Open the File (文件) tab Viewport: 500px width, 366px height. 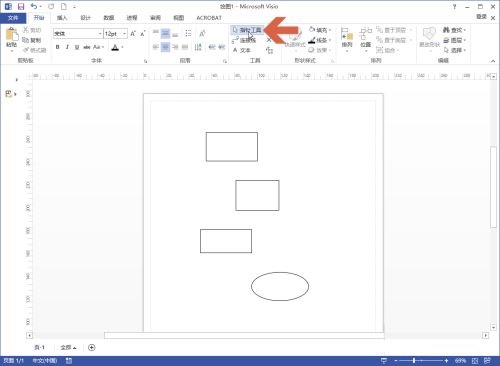coord(13,18)
